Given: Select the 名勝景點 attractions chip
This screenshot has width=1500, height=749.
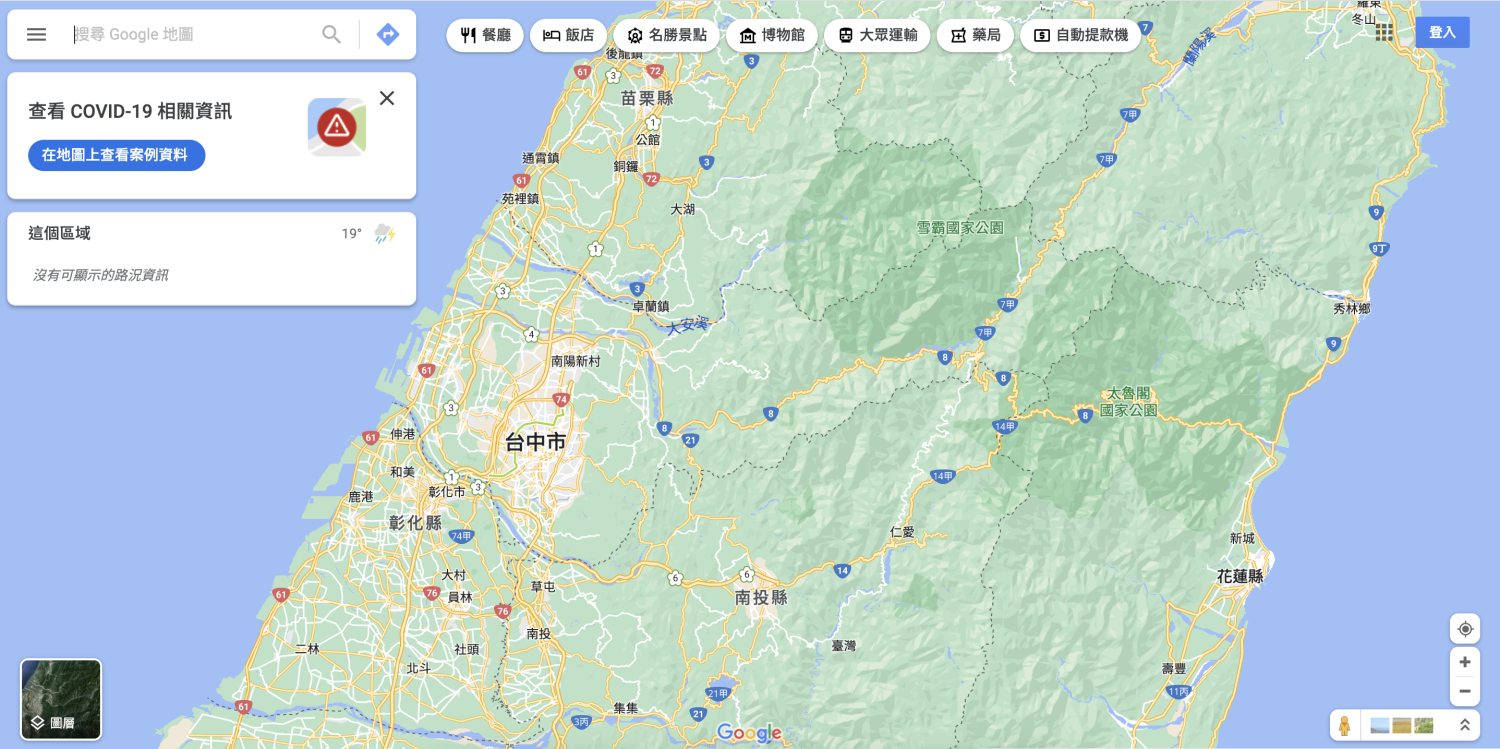Looking at the screenshot, I should point(666,35).
